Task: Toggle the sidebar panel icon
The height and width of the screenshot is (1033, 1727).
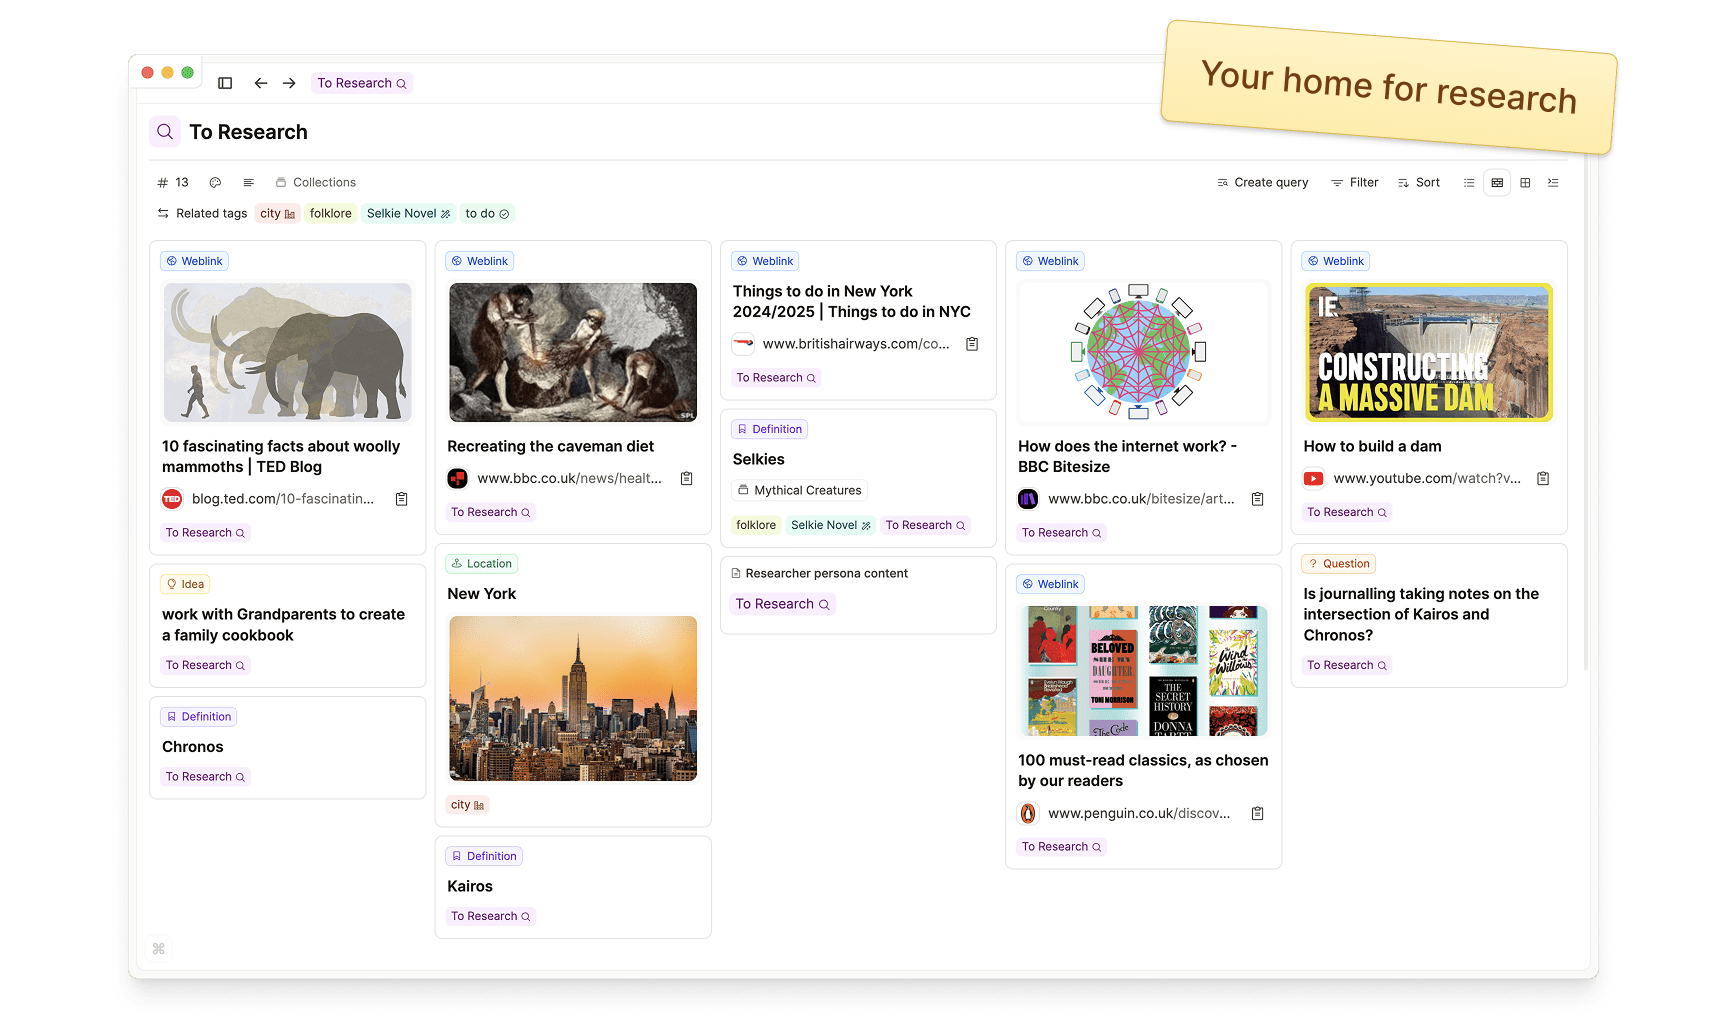Action: pos(225,83)
